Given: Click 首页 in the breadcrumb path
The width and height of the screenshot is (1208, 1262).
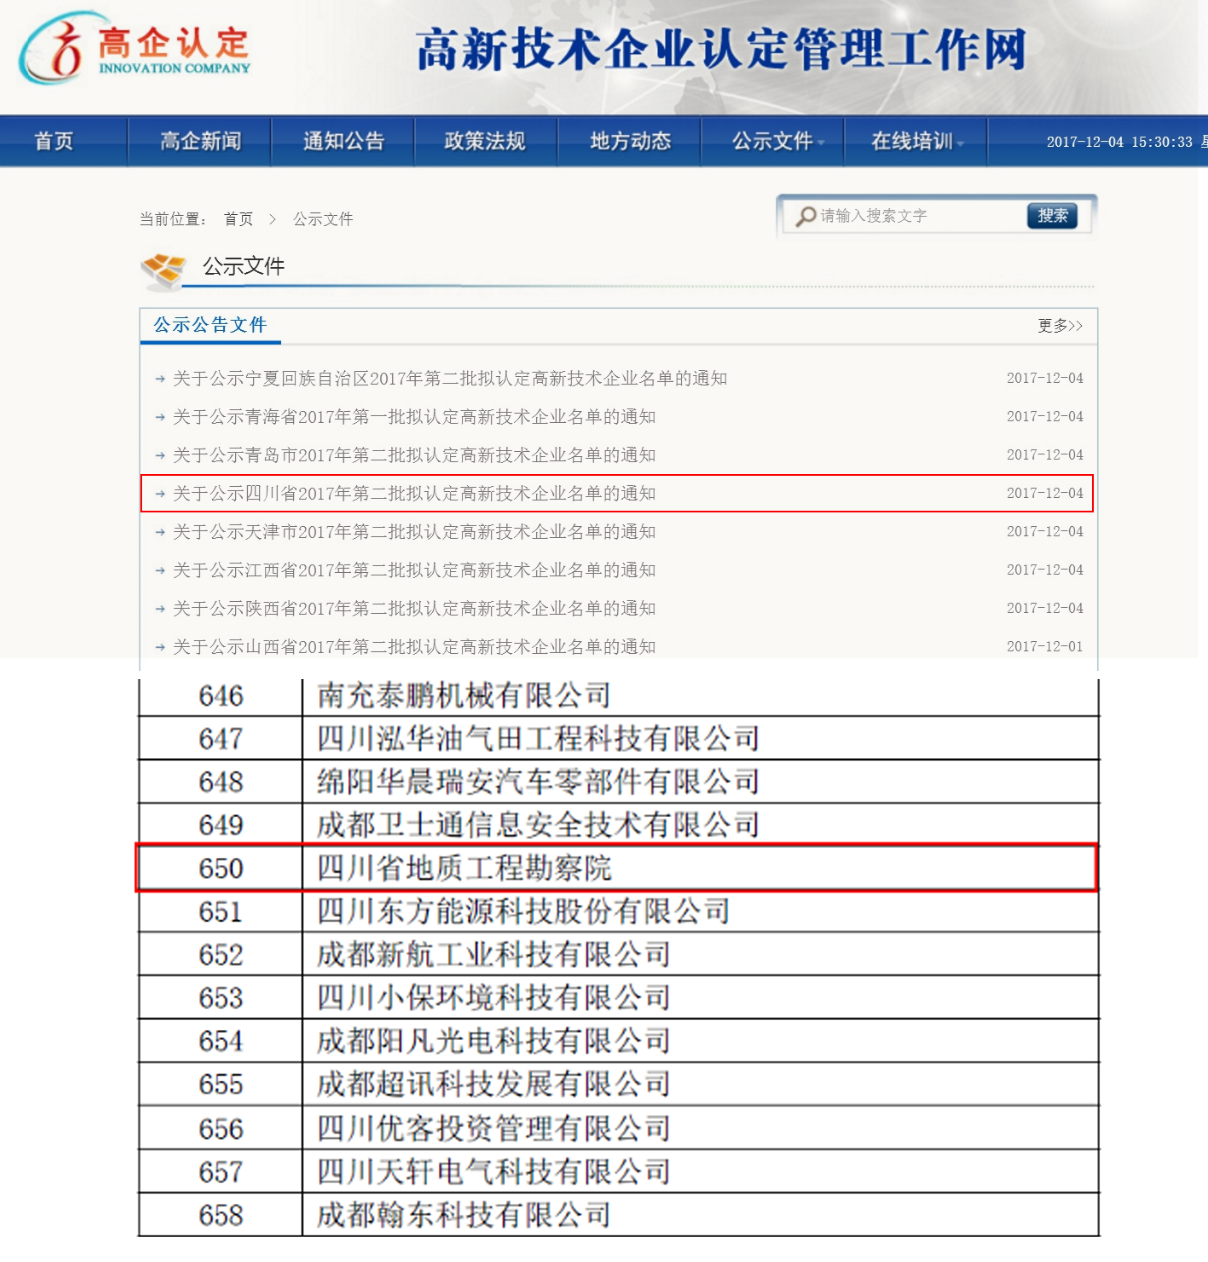Looking at the screenshot, I should [238, 219].
